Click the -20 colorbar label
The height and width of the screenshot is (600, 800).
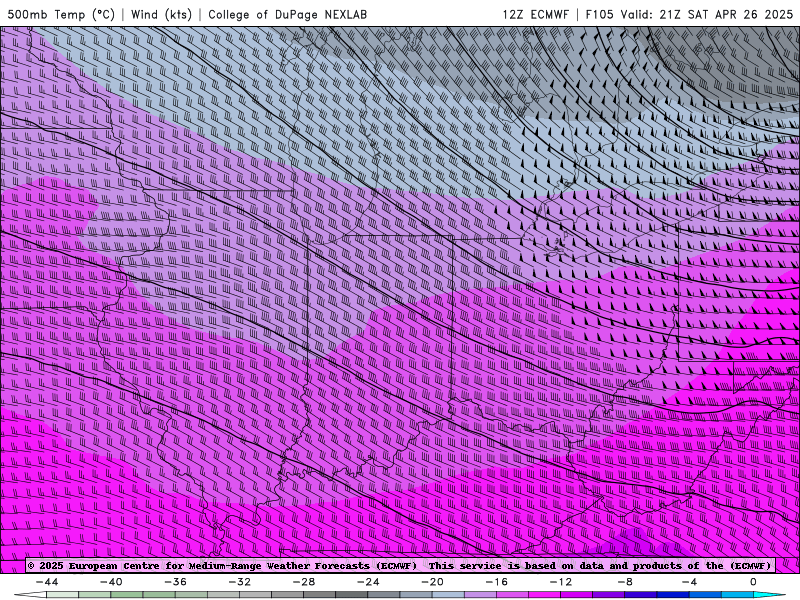(433, 582)
